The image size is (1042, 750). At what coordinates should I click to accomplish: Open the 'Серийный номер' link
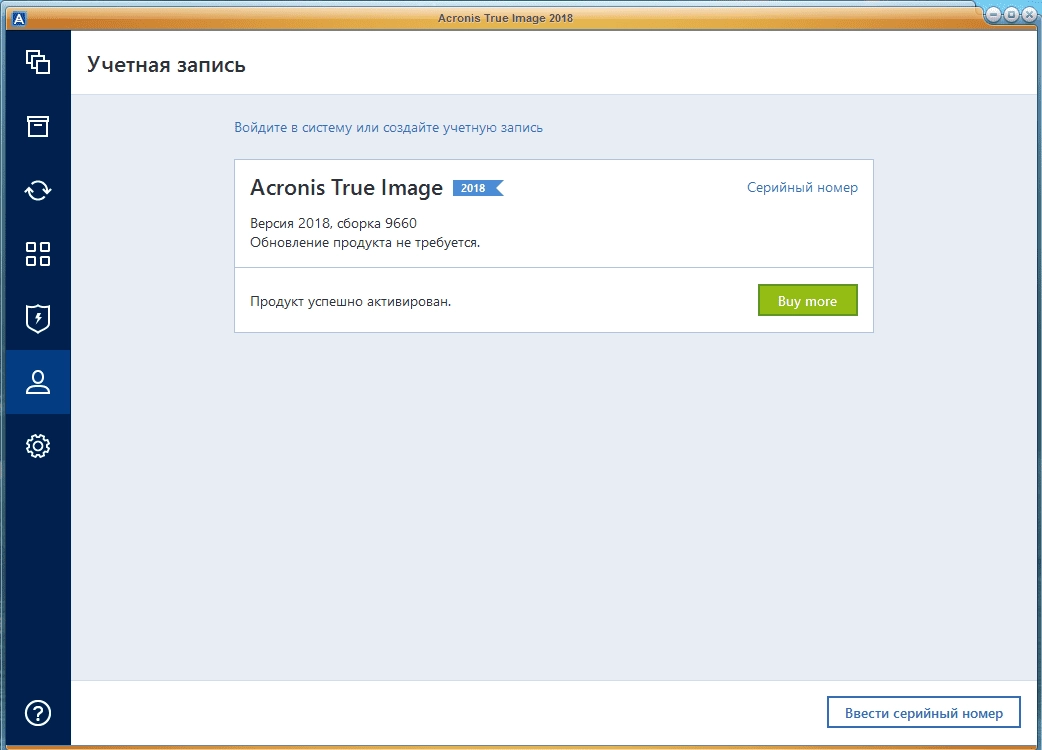pyautogui.click(x=802, y=187)
